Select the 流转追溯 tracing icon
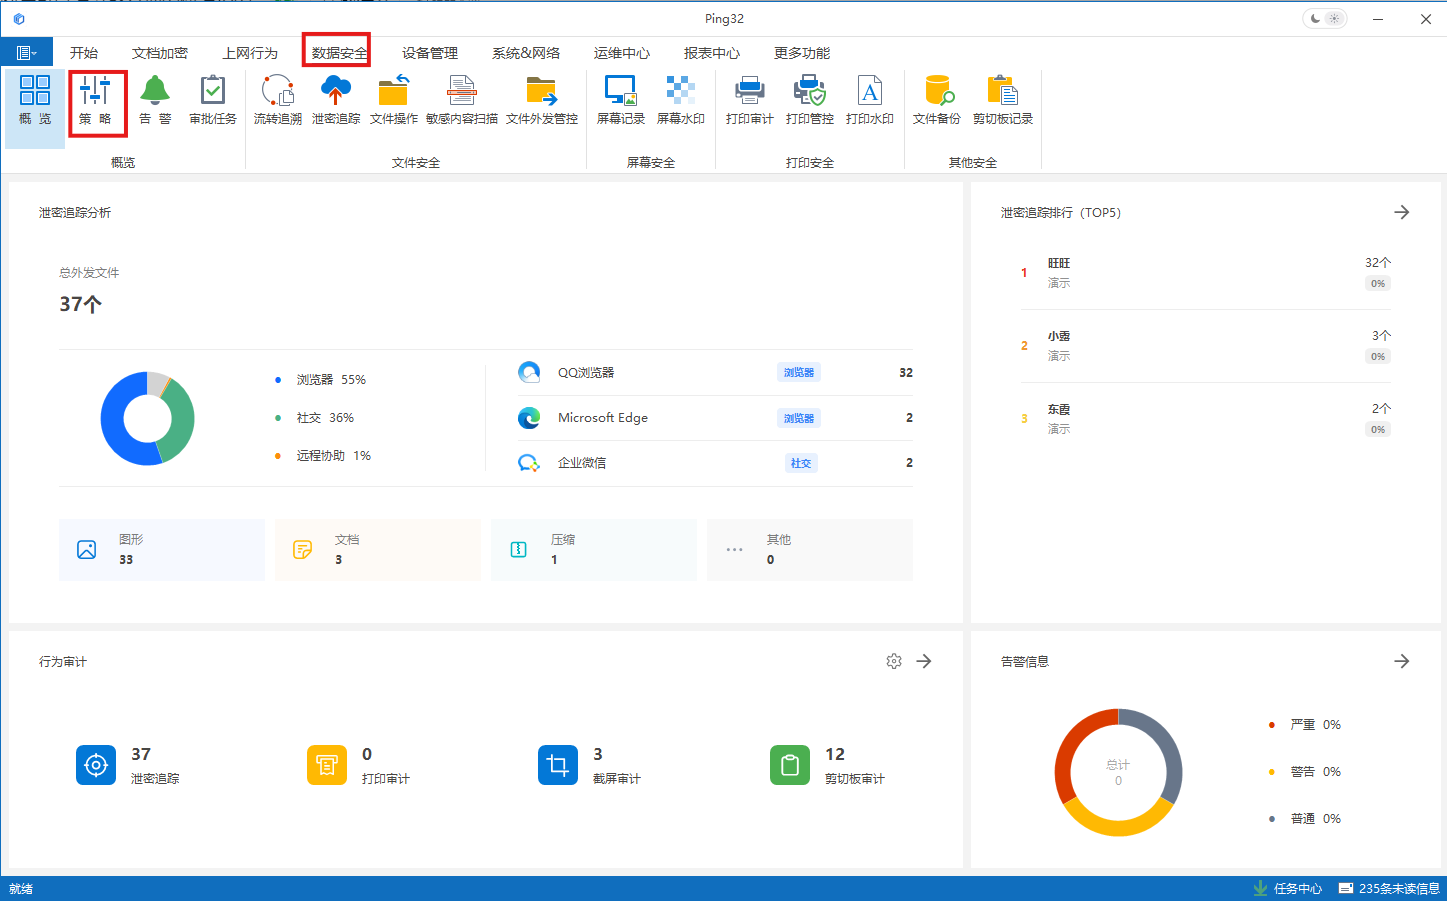The width and height of the screenshot is (1447, 901). pyautogui.click(x=277, y=100)
